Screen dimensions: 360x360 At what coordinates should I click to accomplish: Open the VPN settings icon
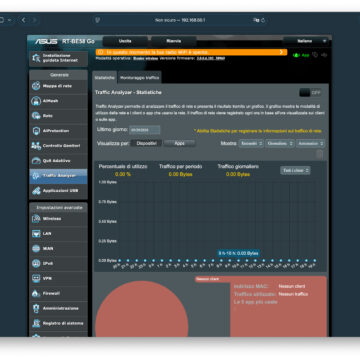(36, 278)
